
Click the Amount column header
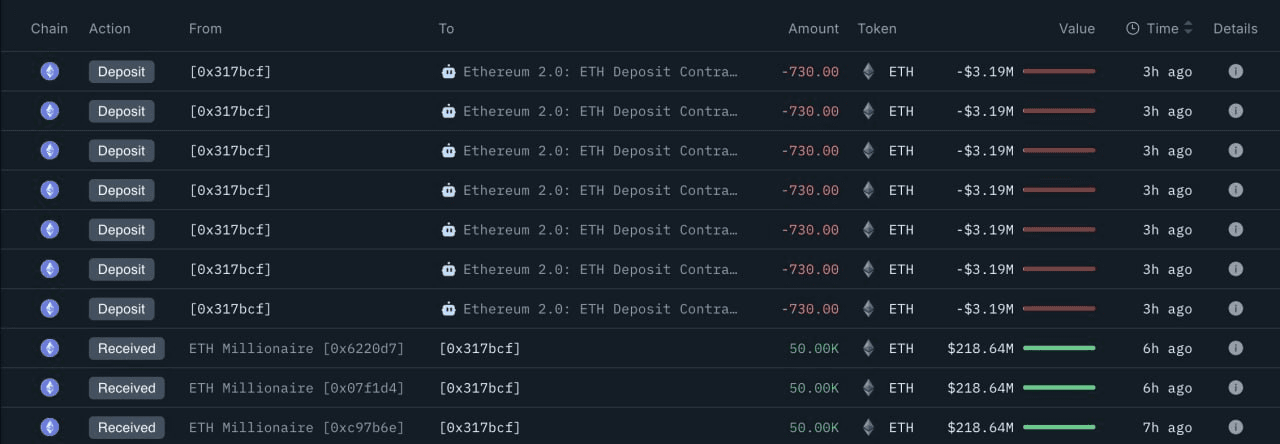813,29
